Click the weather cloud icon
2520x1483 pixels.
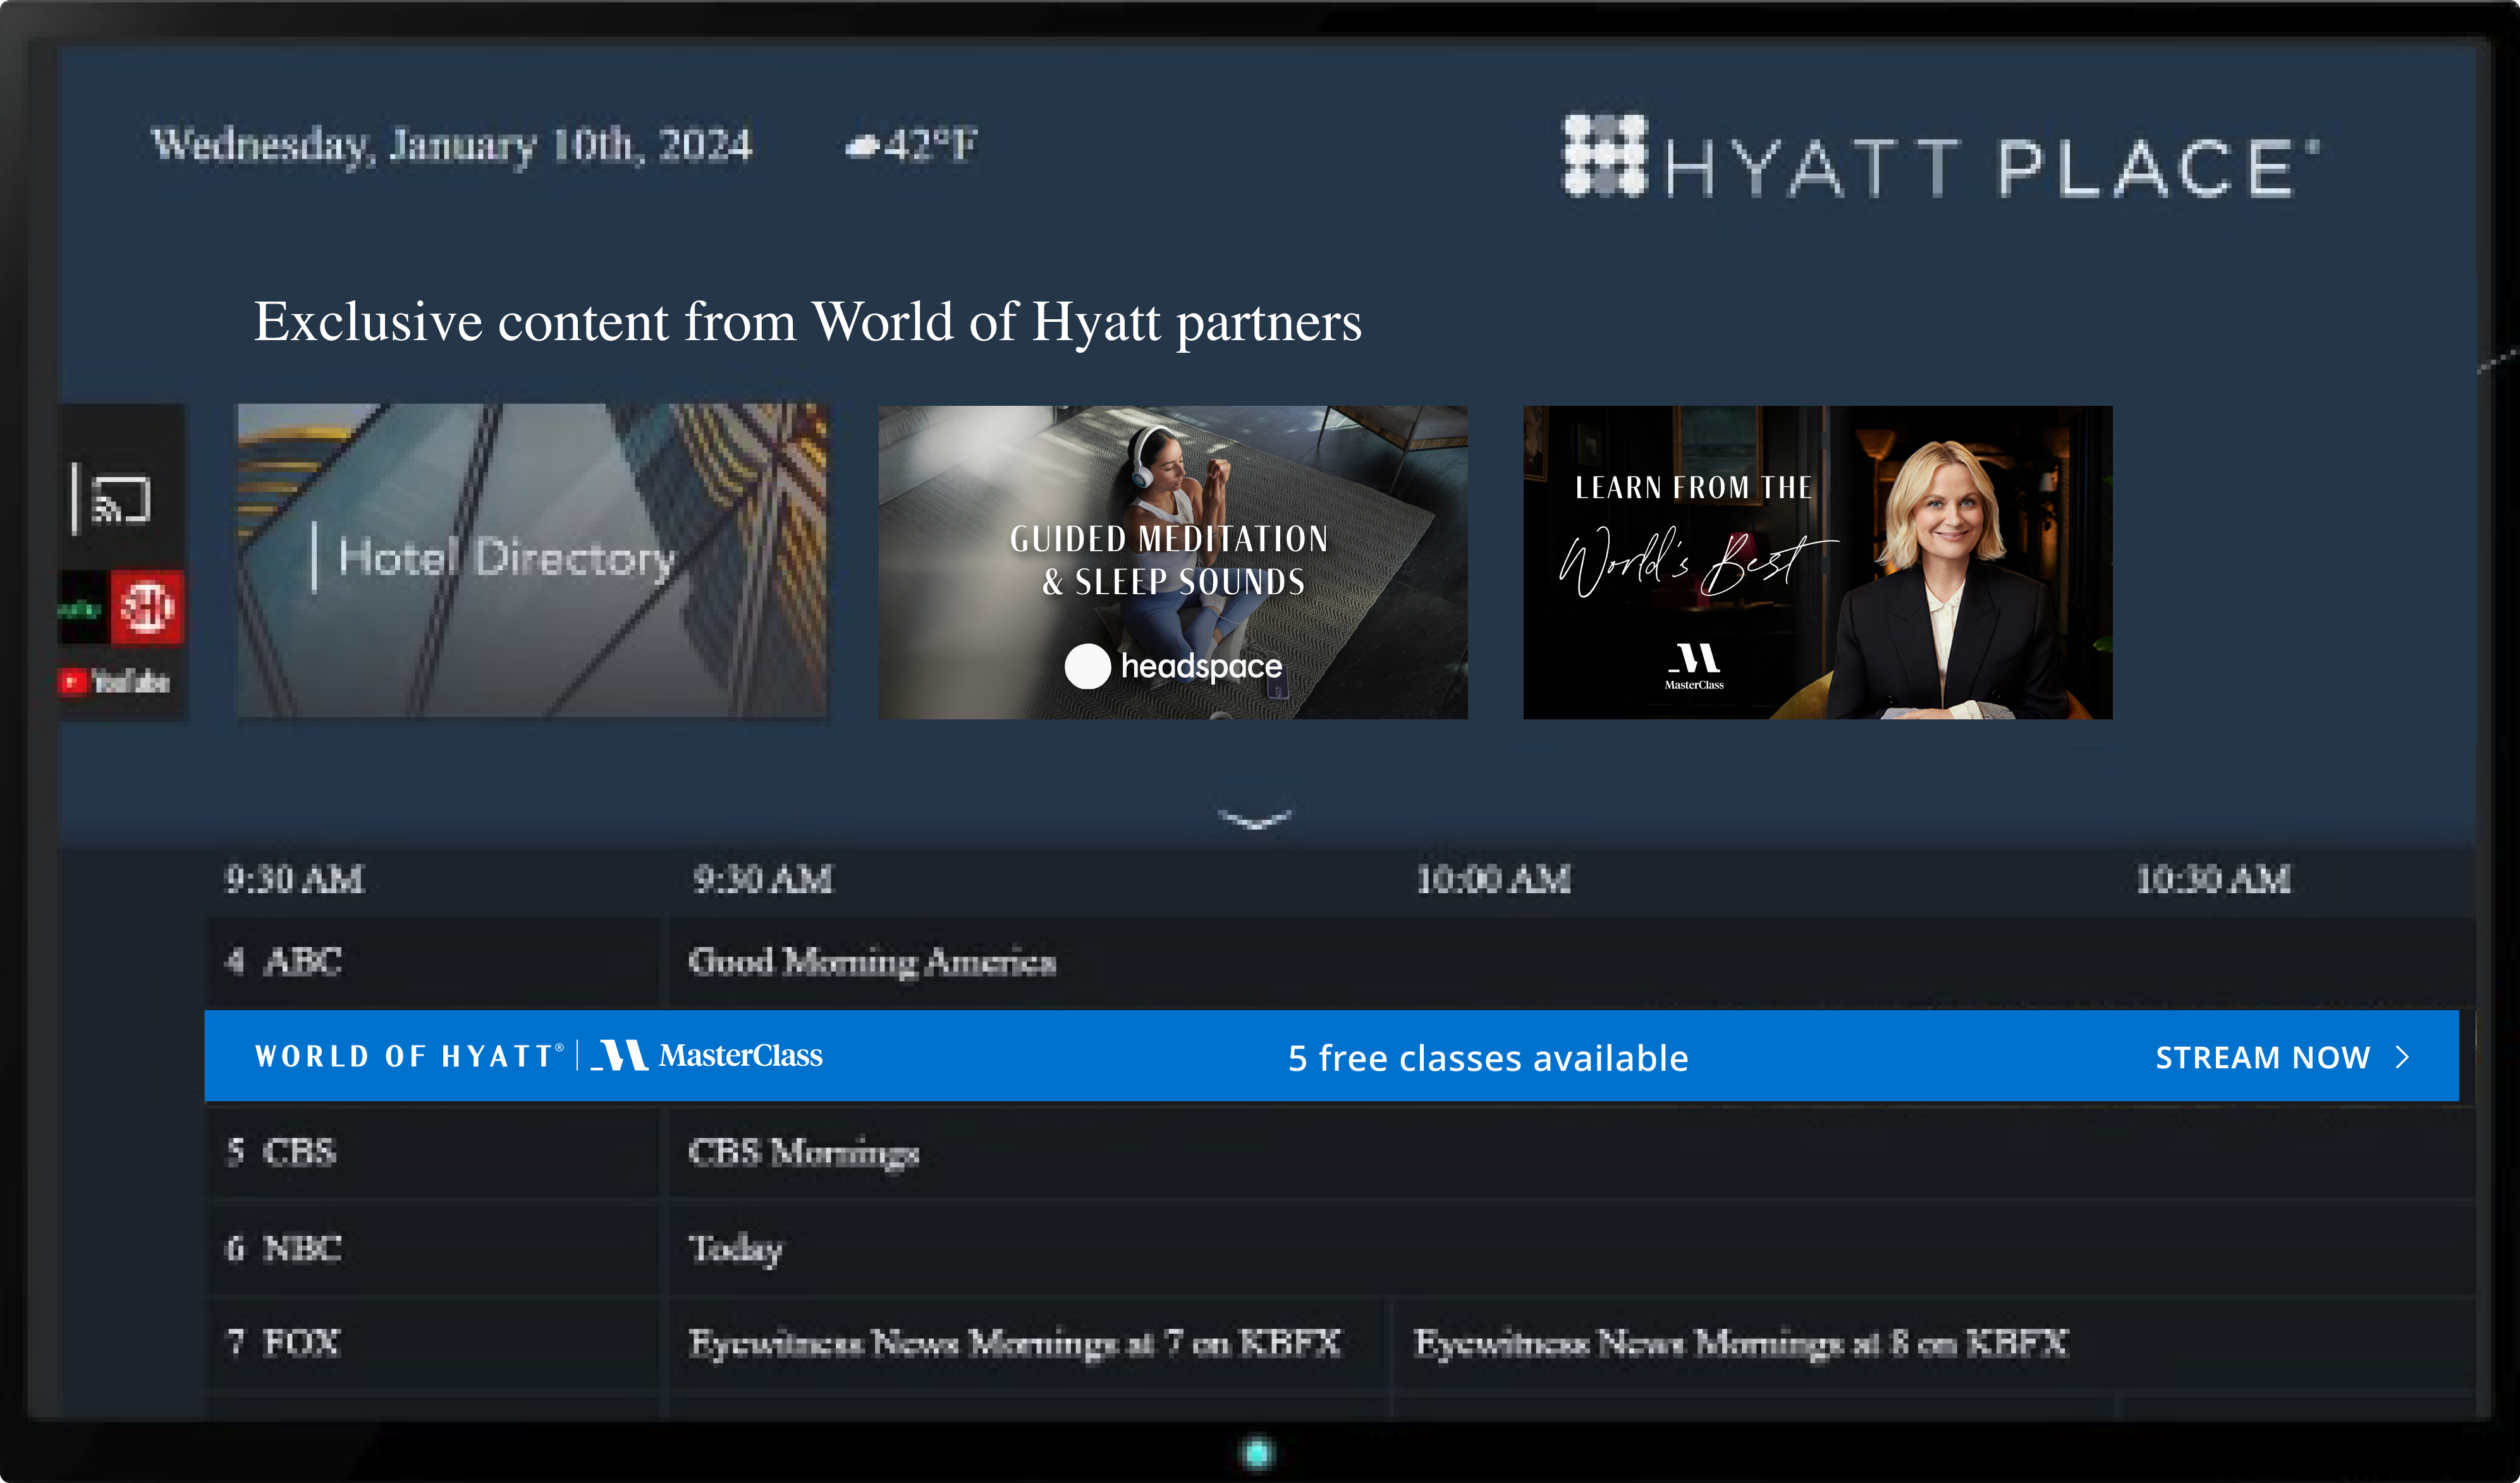click(x=861, y=147)
